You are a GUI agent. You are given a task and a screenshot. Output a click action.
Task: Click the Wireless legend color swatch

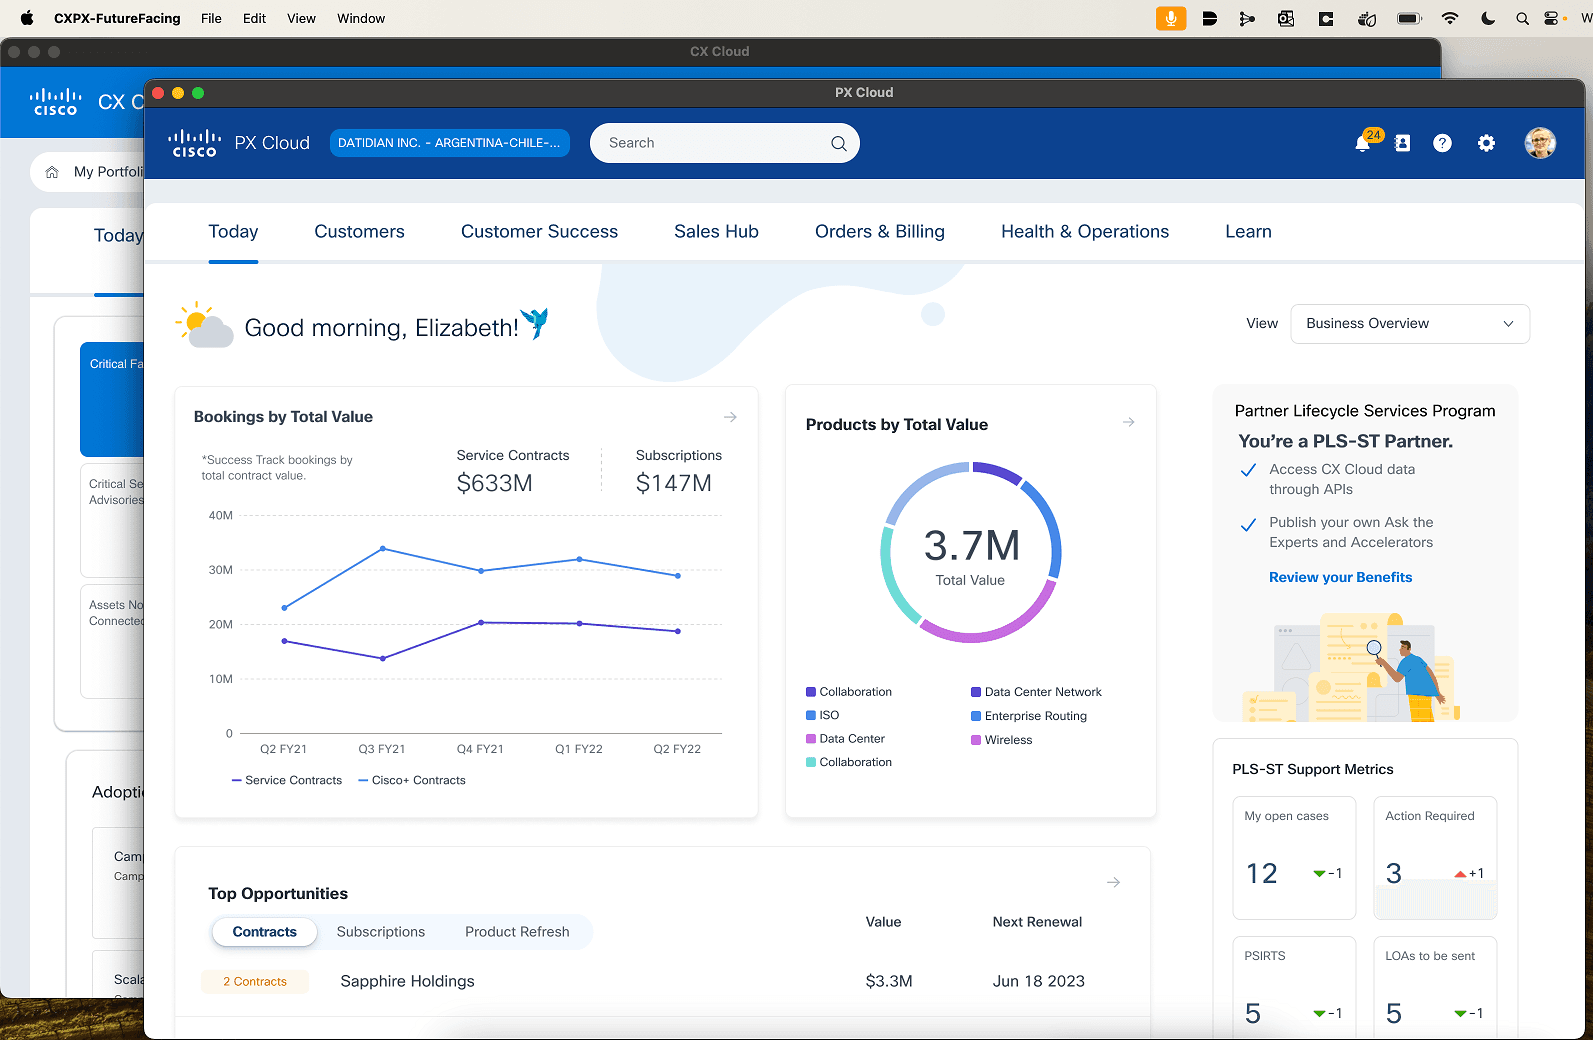point(976,740)
